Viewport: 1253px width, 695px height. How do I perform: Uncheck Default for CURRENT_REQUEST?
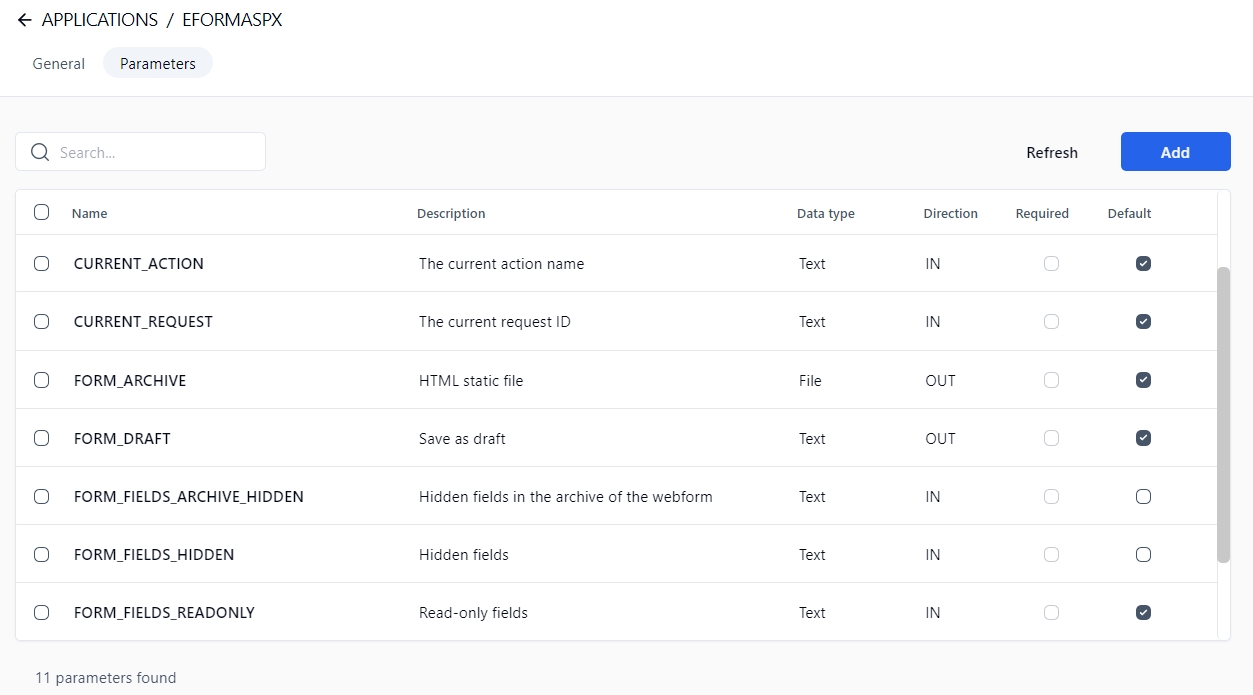click(1143, 322)
